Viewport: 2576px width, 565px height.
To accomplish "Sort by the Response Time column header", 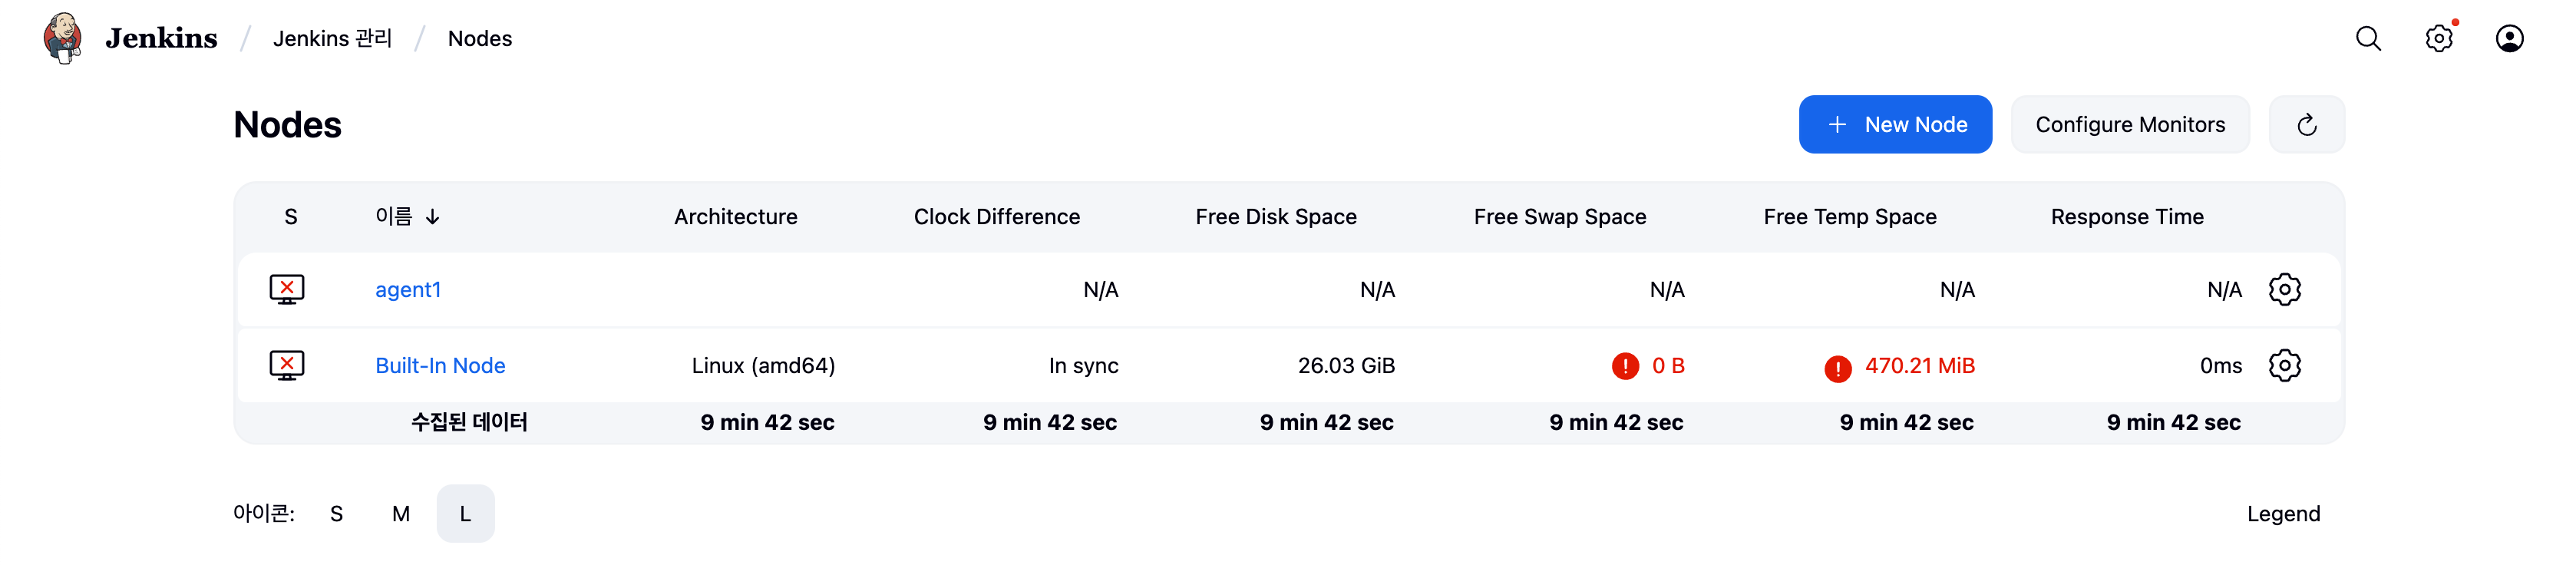I will click(2126, 217).
